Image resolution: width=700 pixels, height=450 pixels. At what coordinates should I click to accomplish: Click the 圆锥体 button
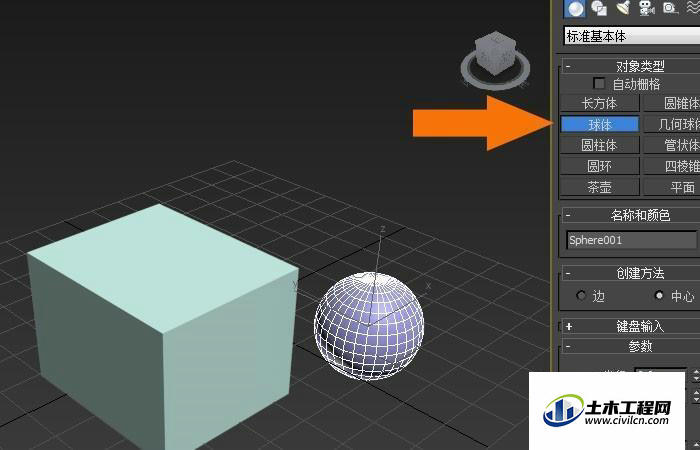(x=671, y=103)
